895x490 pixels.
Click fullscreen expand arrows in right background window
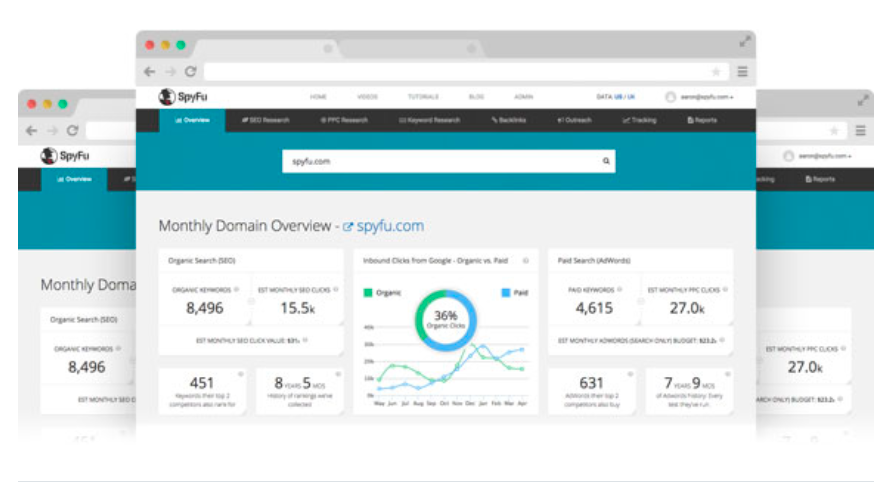(863, 101)
